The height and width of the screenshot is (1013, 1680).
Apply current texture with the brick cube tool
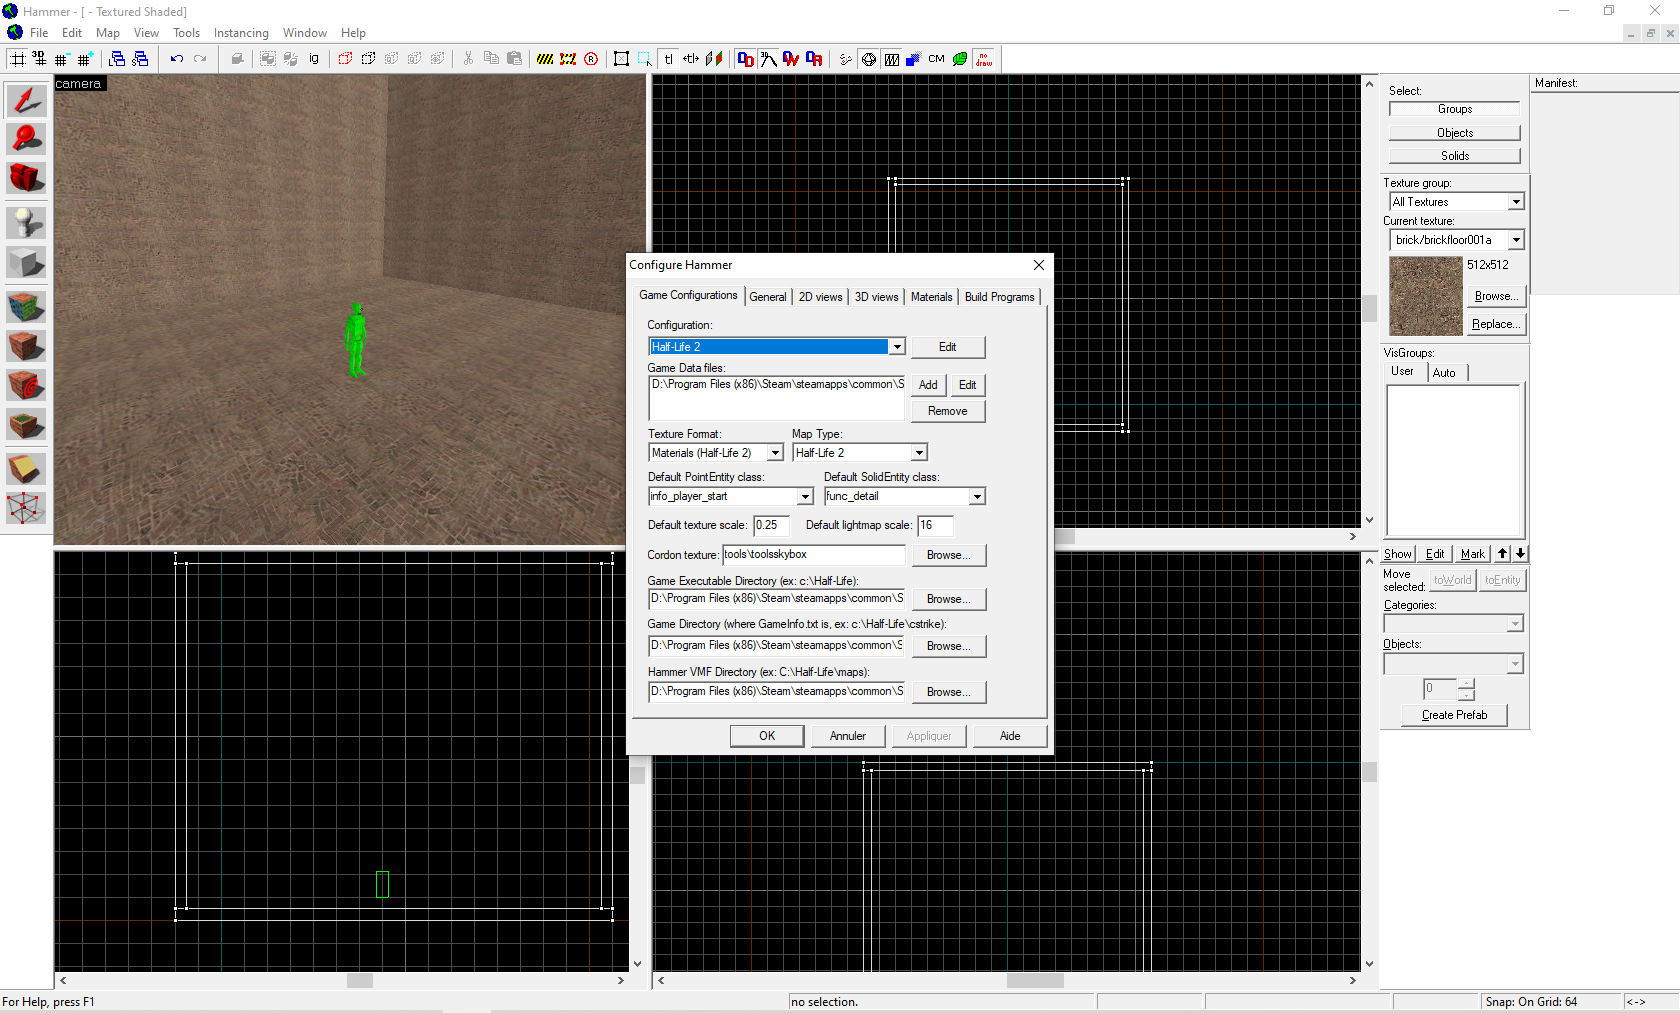pyautogui.click(x=26, y=346)
